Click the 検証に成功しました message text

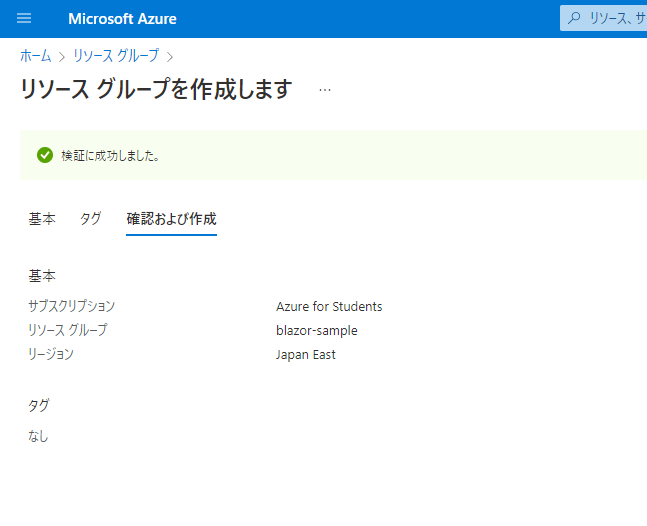110,156
